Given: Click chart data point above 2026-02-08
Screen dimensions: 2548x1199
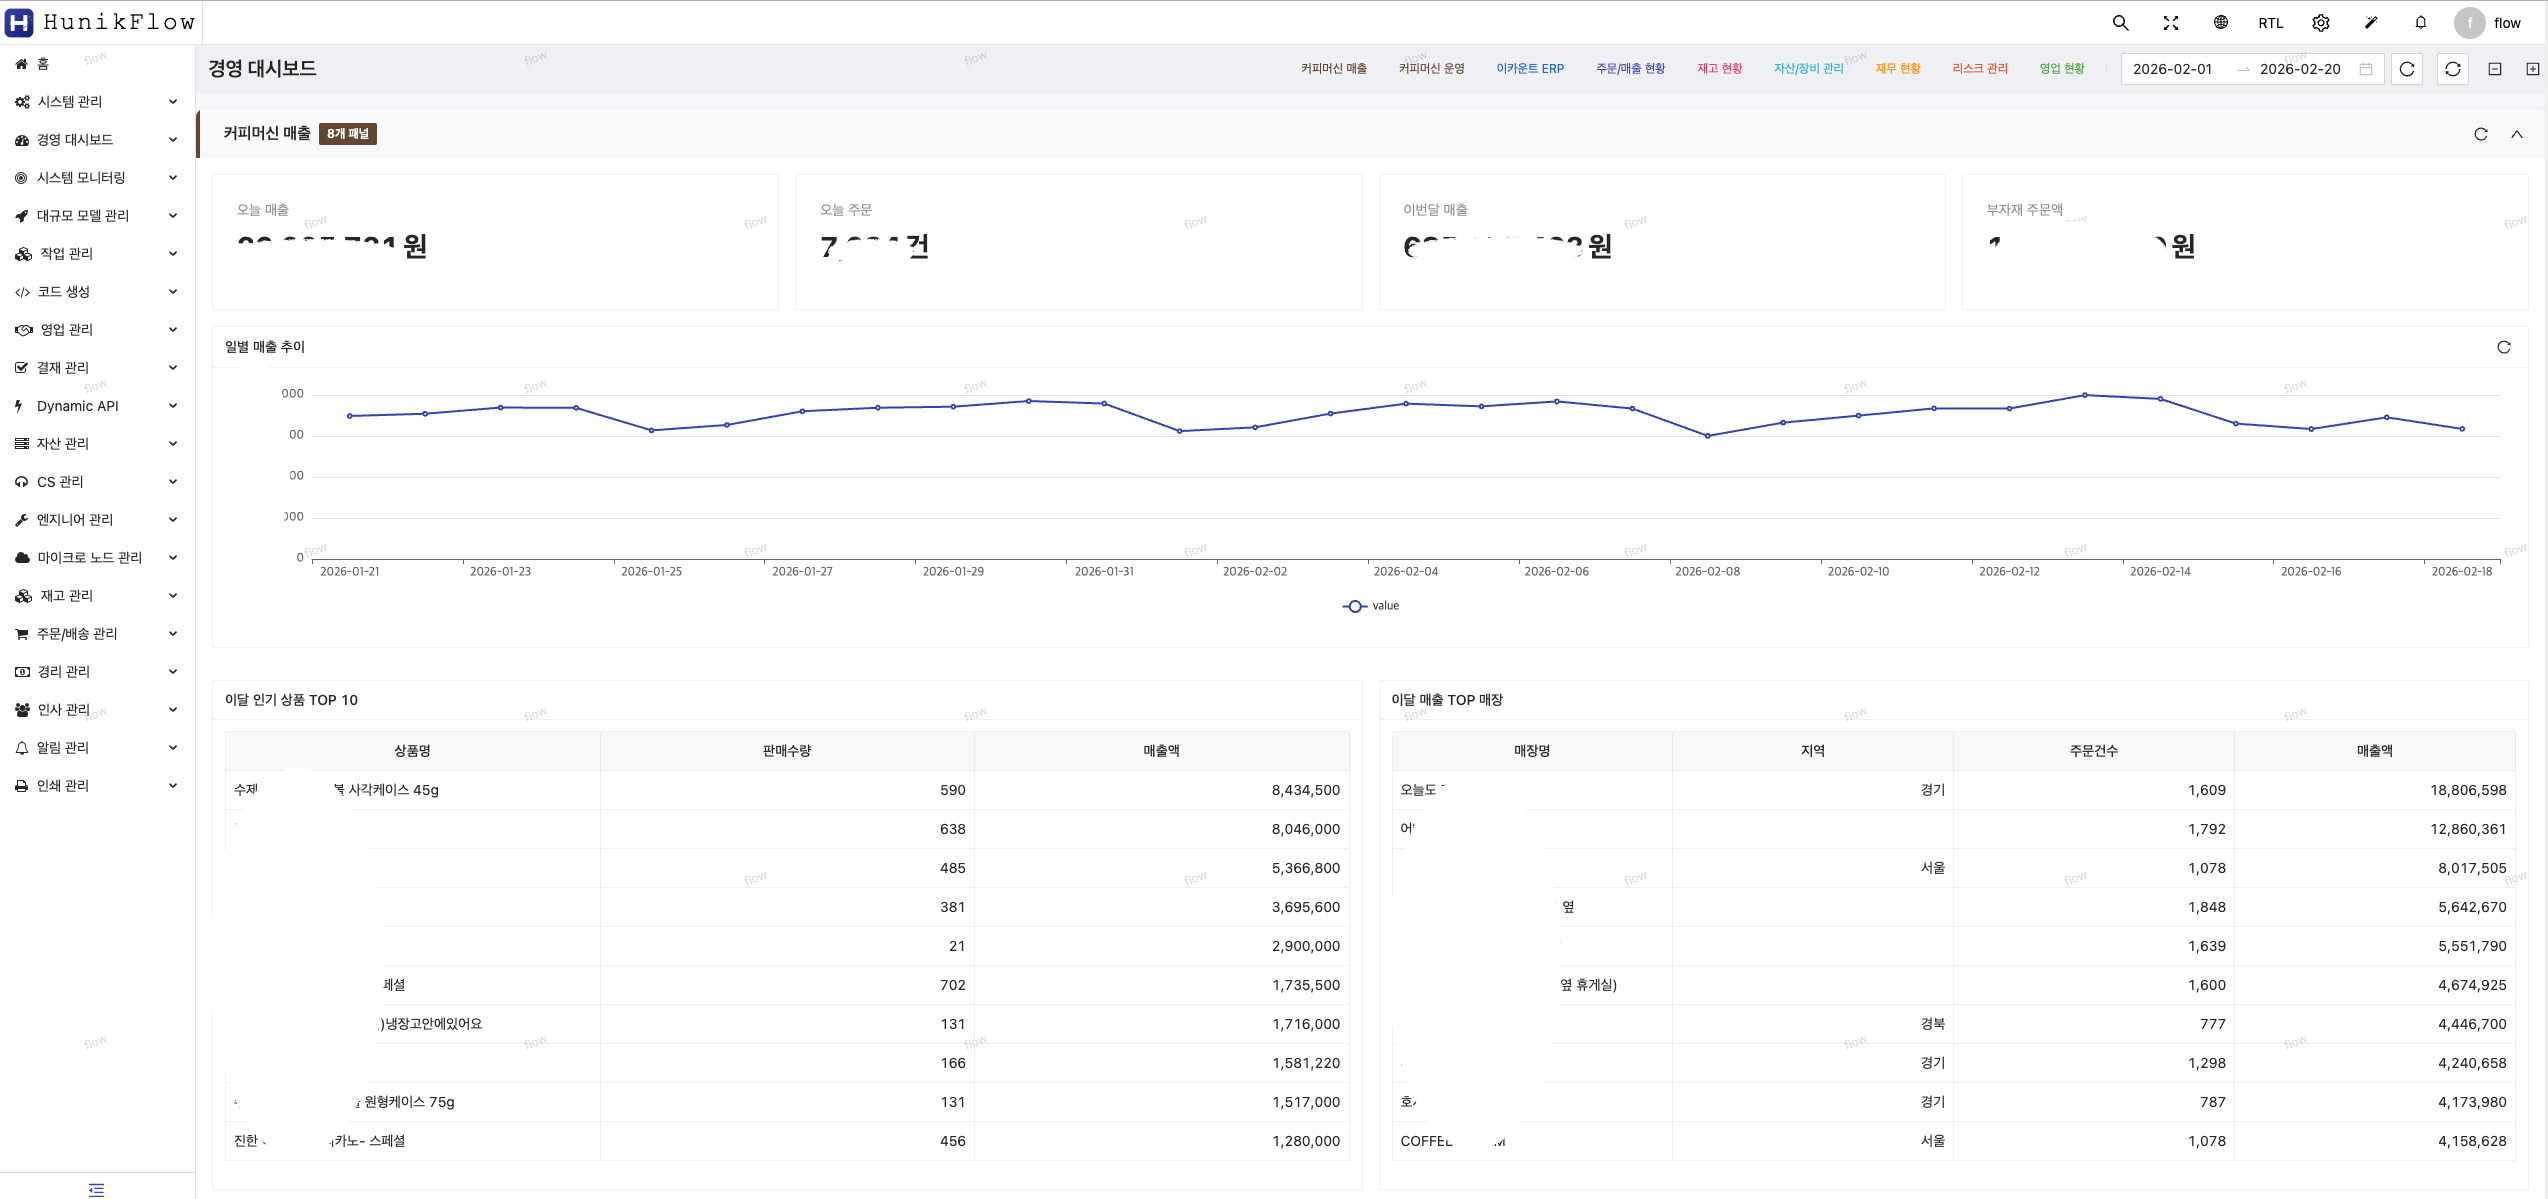Looking at the screenshot, I should 1708,436.
